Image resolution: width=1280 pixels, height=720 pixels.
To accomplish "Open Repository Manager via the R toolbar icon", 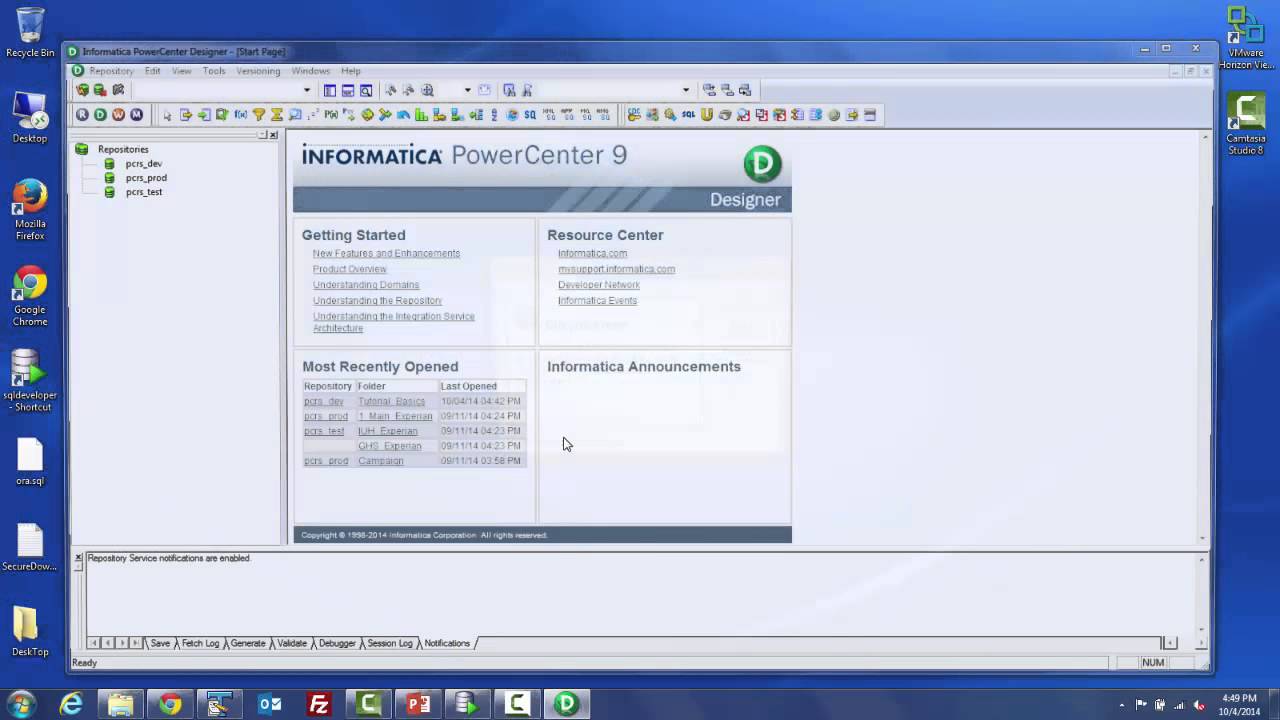I will (82, 115).
